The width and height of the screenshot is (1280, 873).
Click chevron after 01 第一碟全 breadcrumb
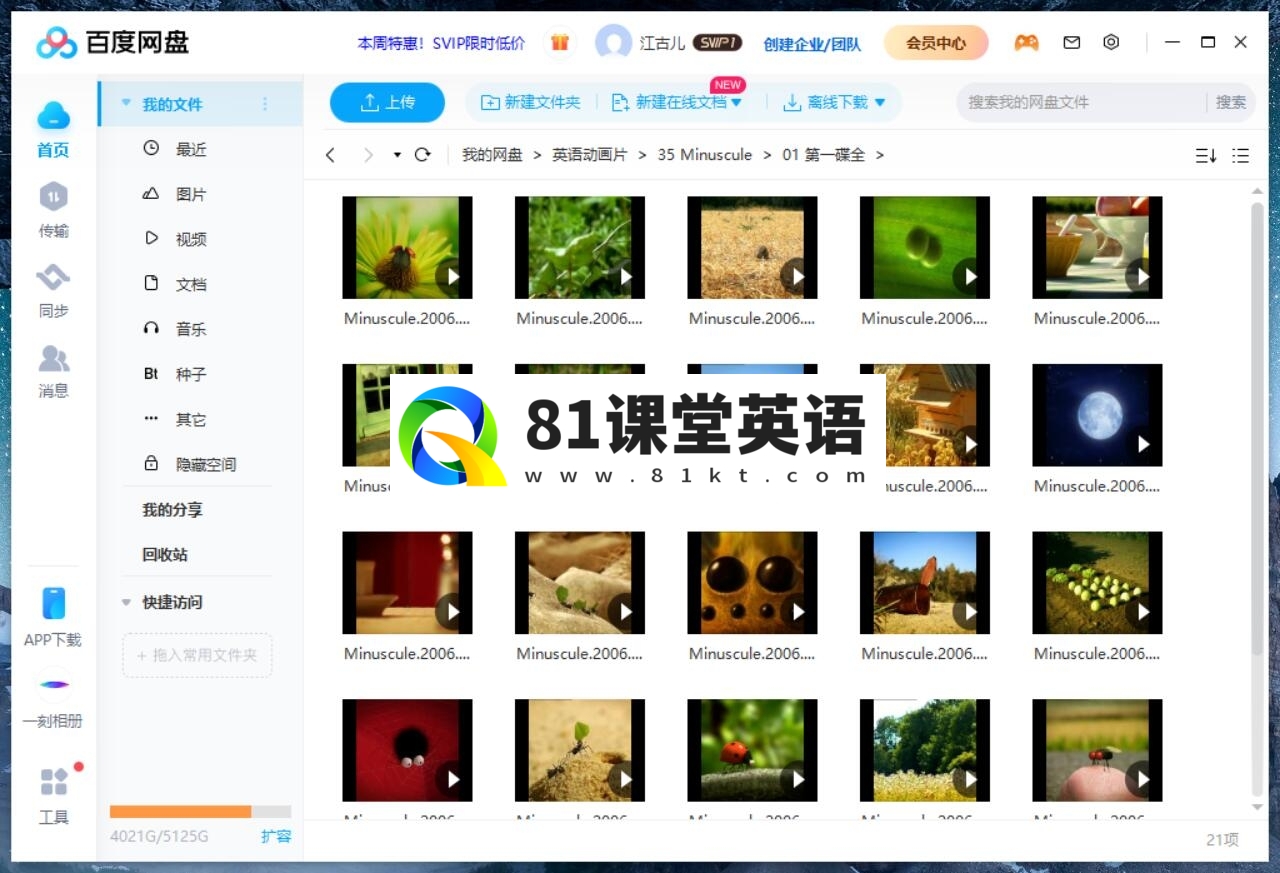tap(880, 155)
